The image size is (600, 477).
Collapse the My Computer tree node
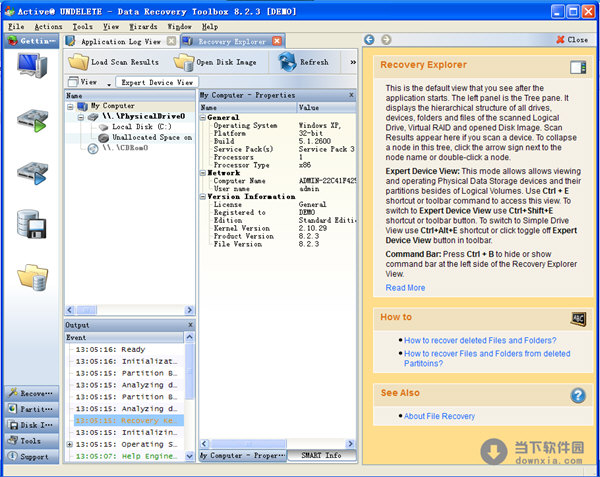70,106
